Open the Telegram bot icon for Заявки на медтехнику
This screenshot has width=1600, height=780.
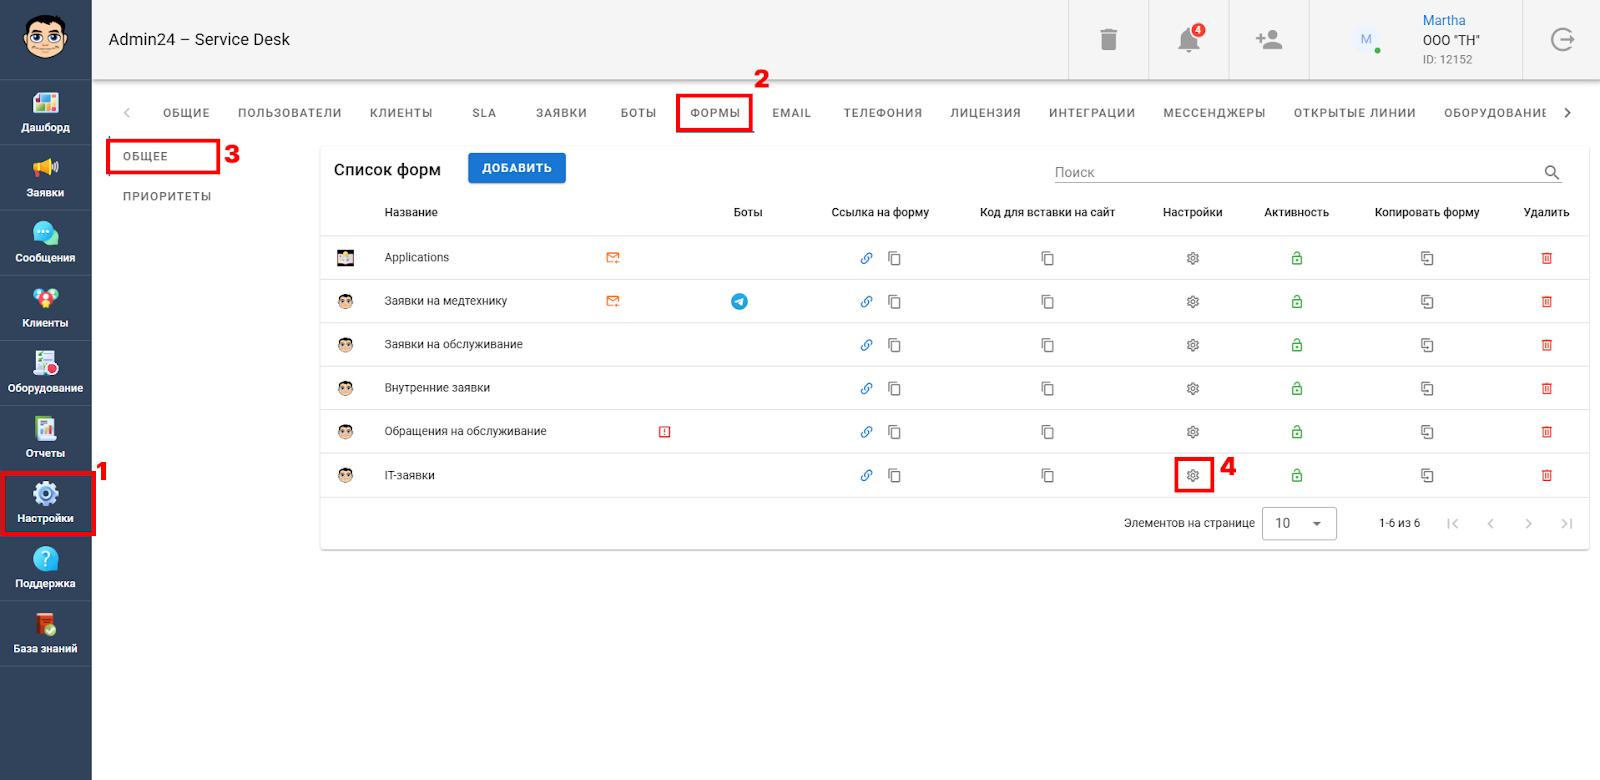tap(739, 302)
